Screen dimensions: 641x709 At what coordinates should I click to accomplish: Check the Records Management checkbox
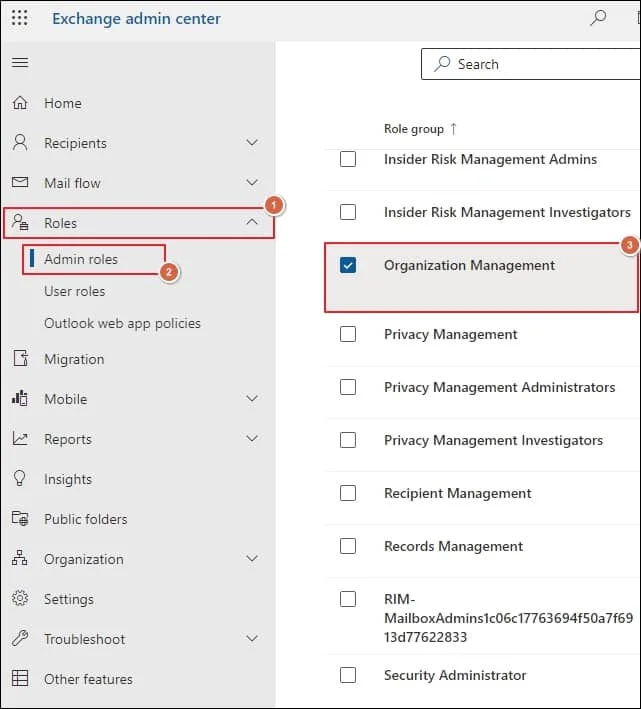348,546
